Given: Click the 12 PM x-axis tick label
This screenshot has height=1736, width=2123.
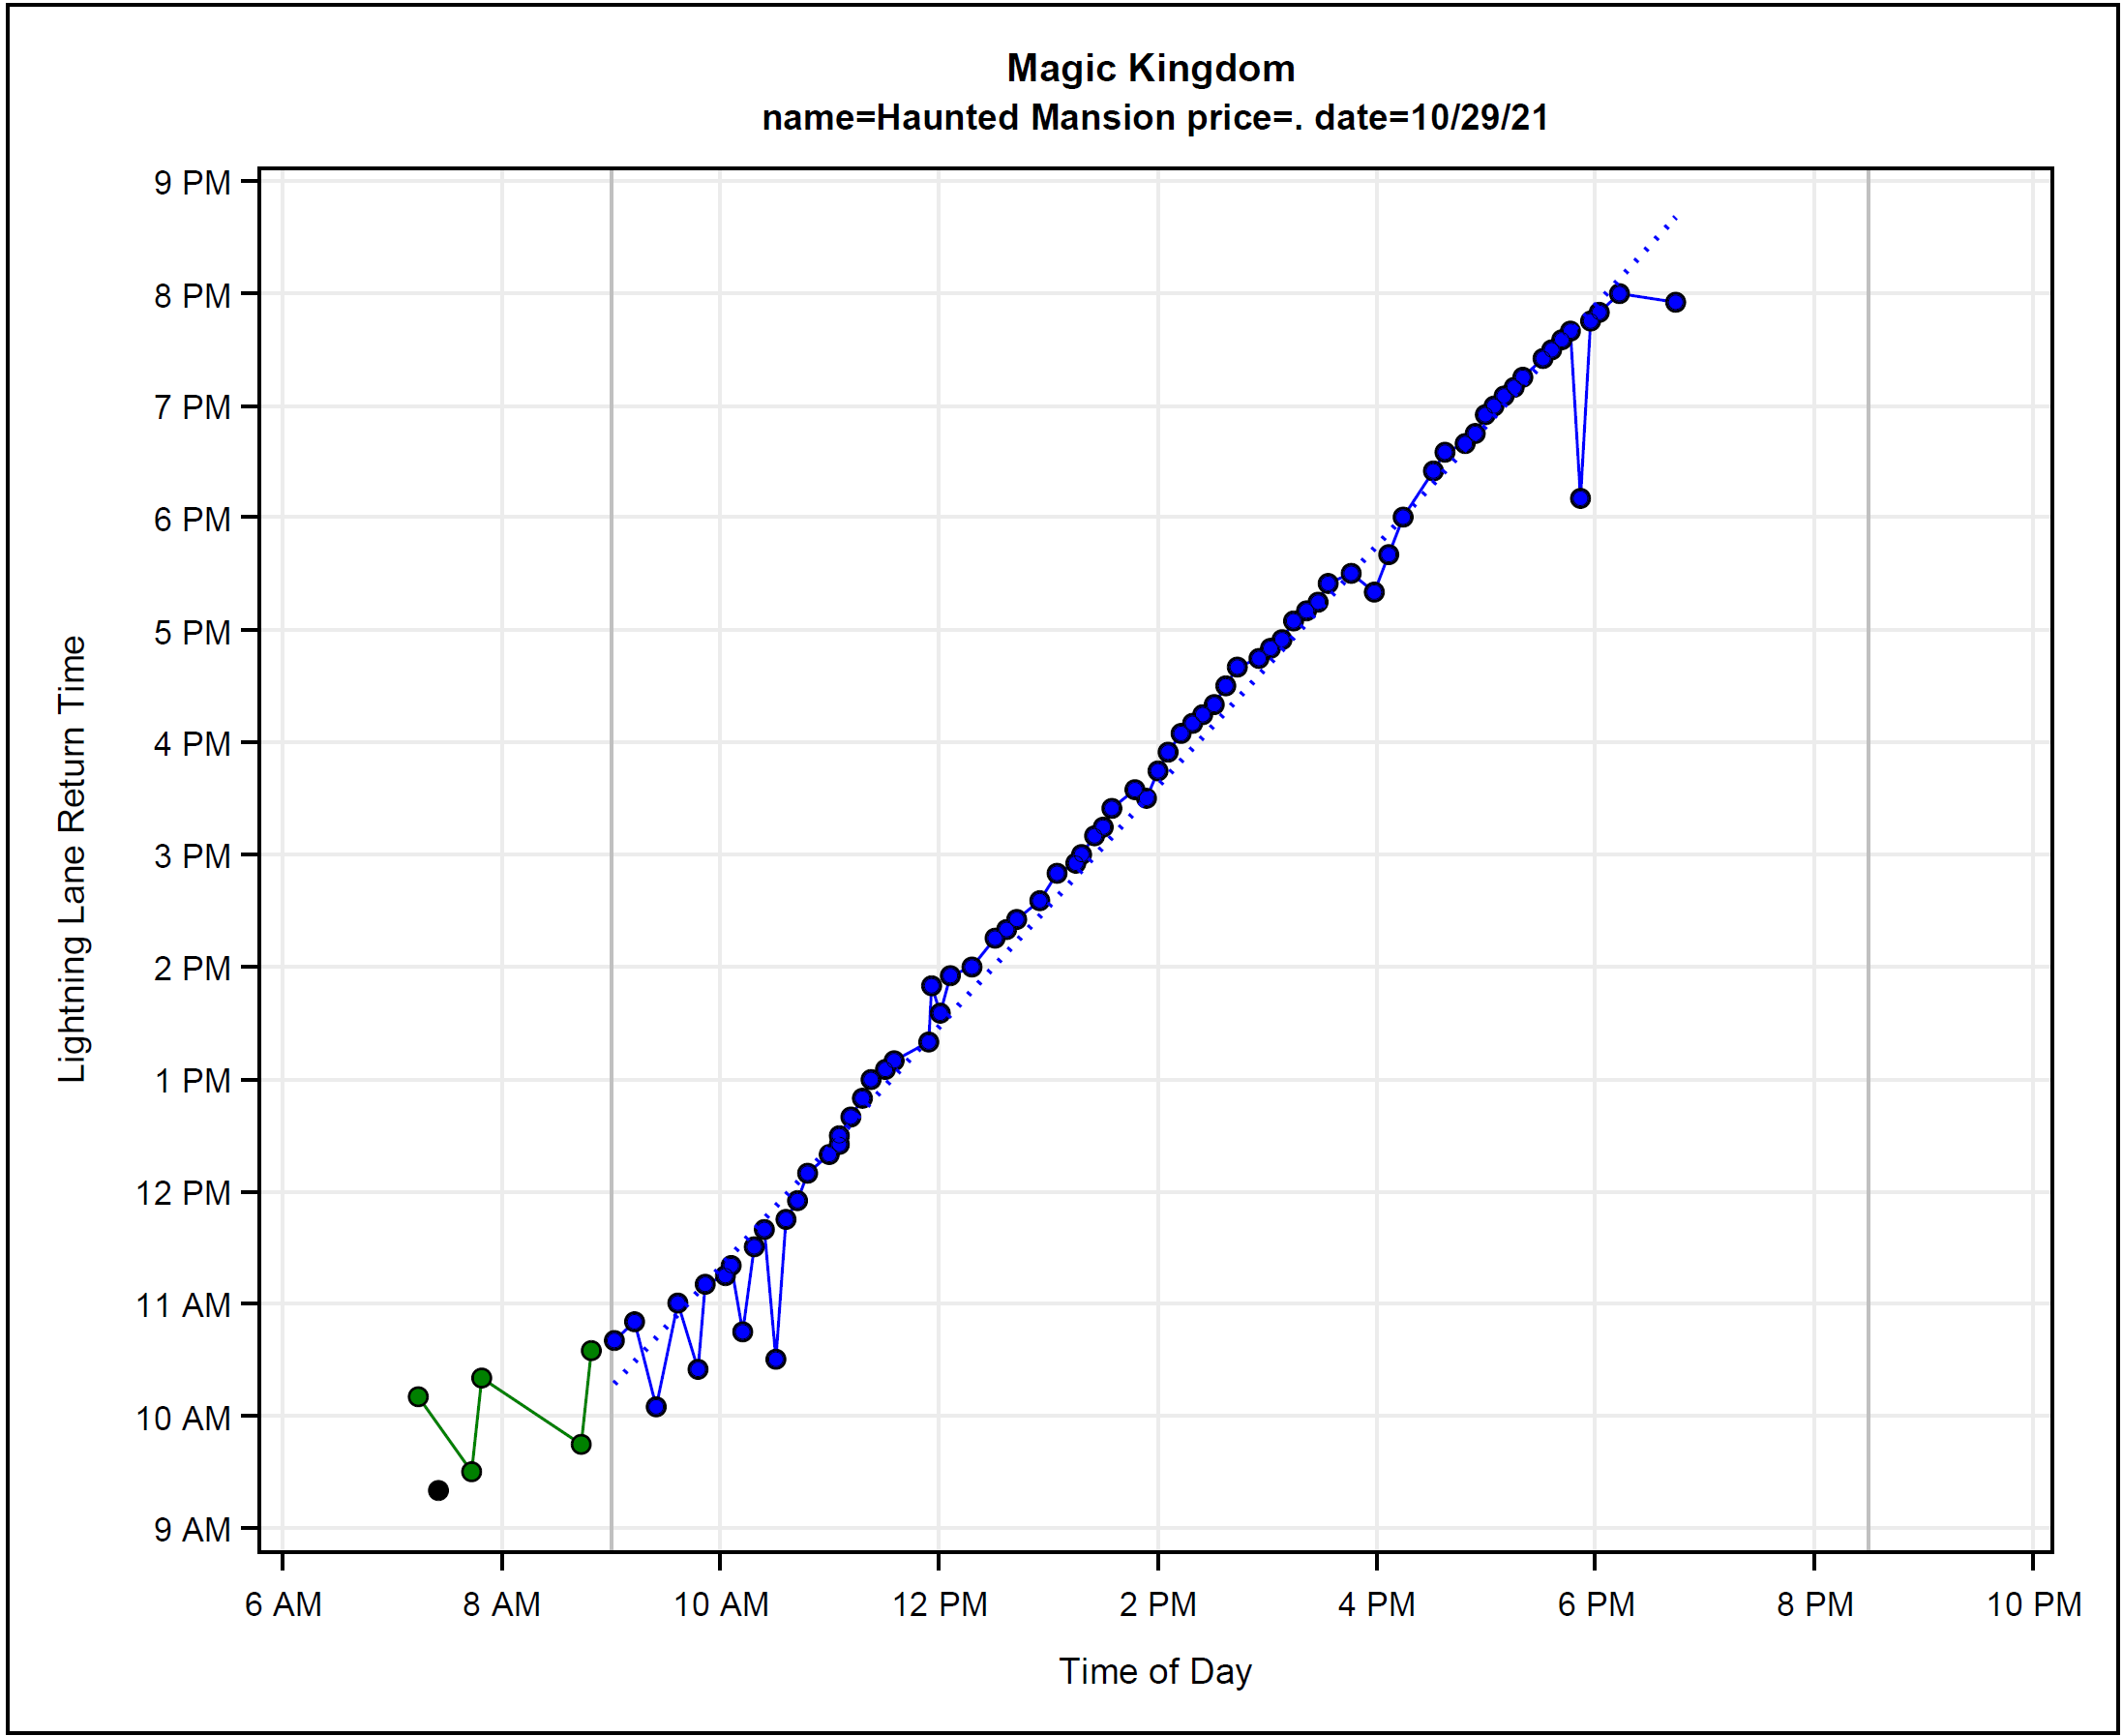Looking at the screenshot, I should 939,1604.
